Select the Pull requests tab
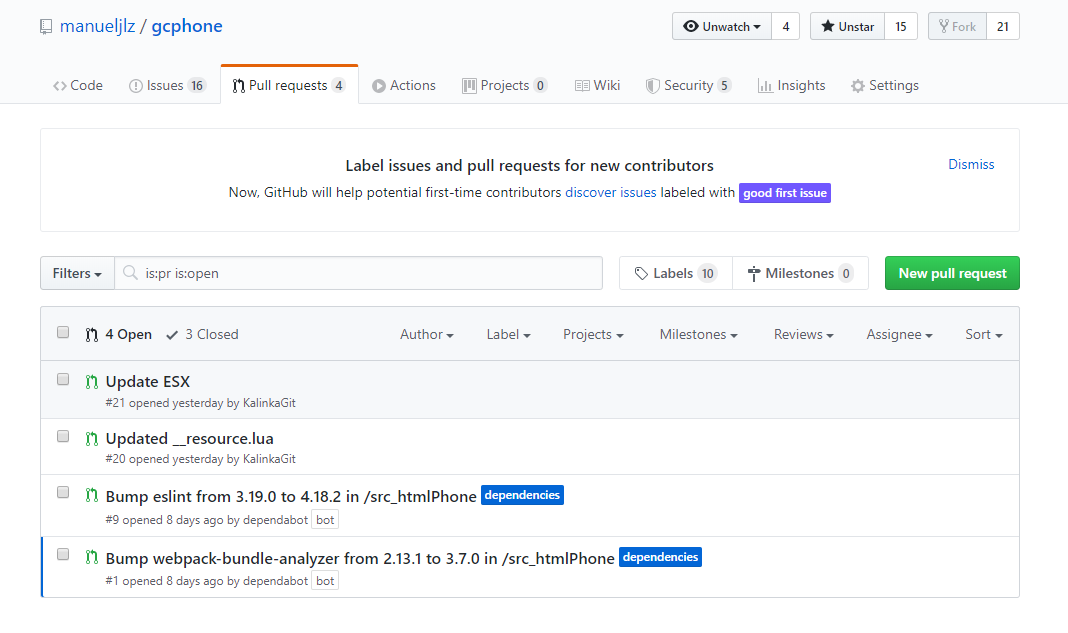The height and width of the screenshot is (633, 1068). pyautogui.click(x=289, y=85)
